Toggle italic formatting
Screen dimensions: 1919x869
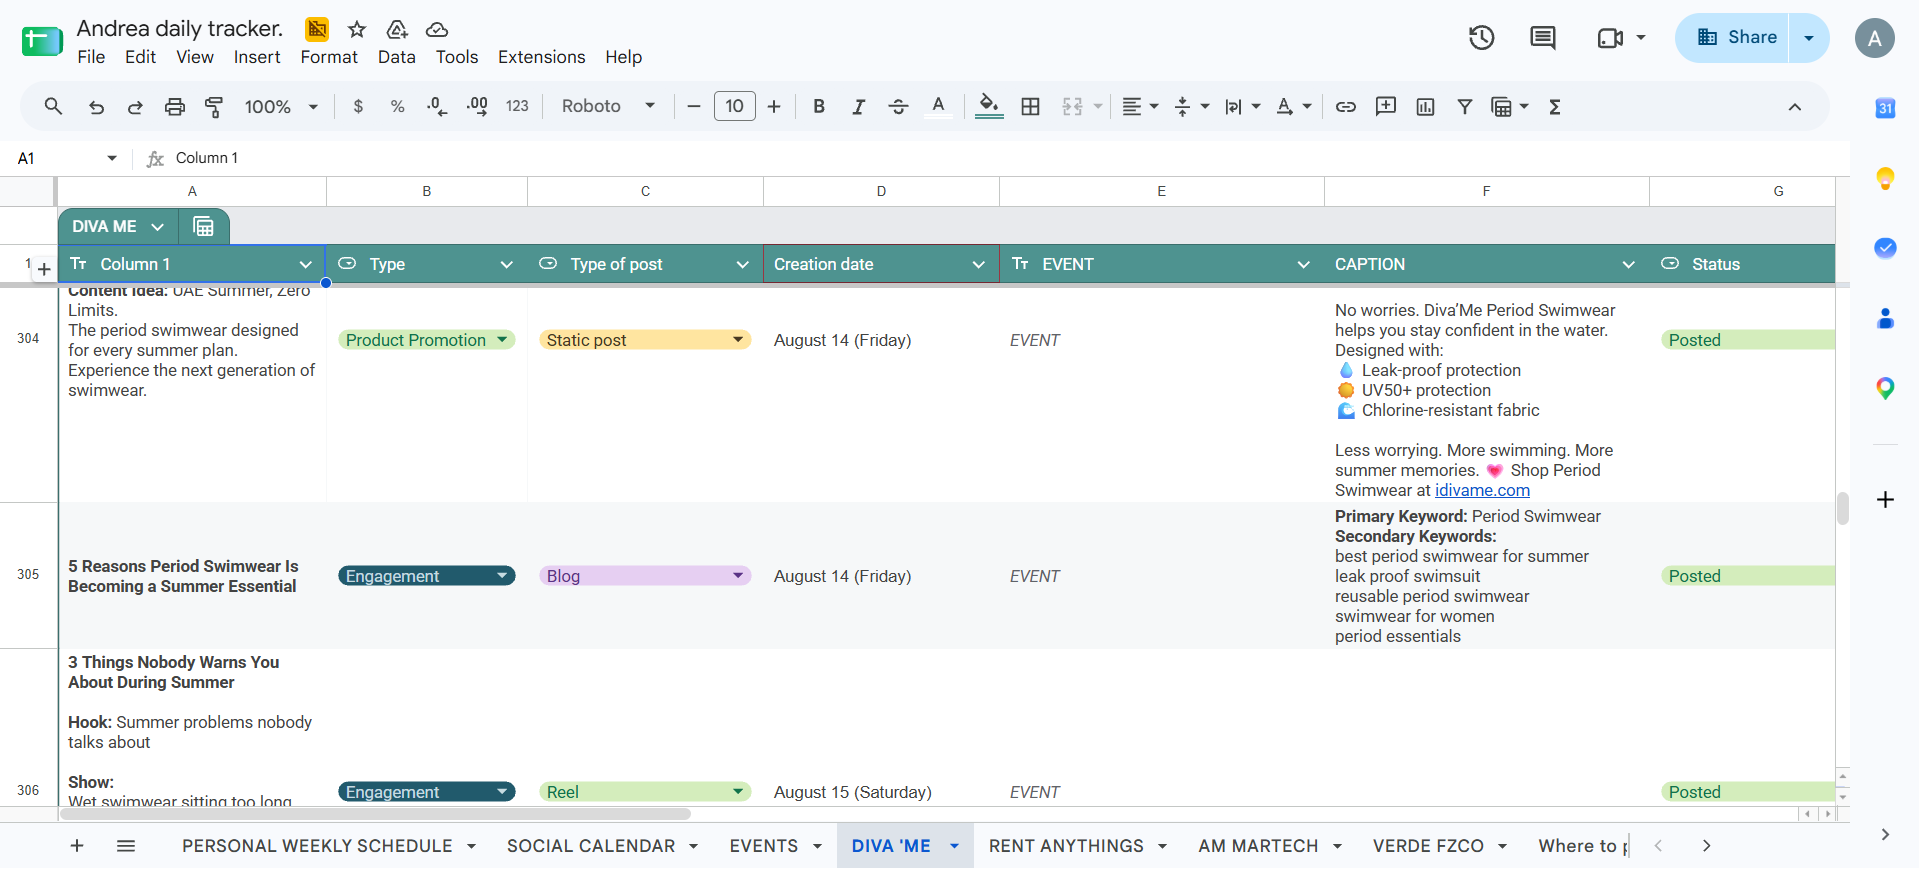click(858, 106)
